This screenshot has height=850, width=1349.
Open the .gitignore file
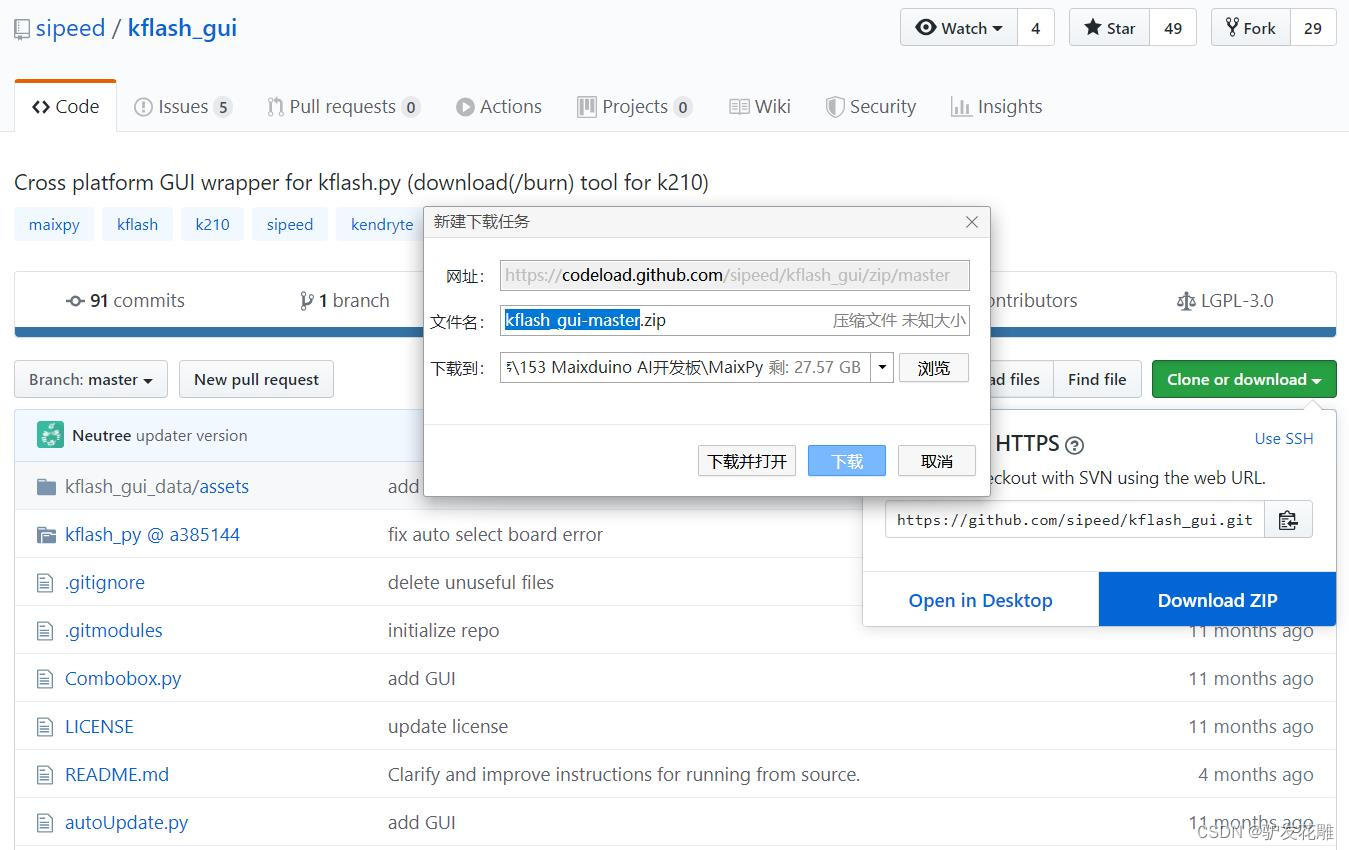[105, 582]
